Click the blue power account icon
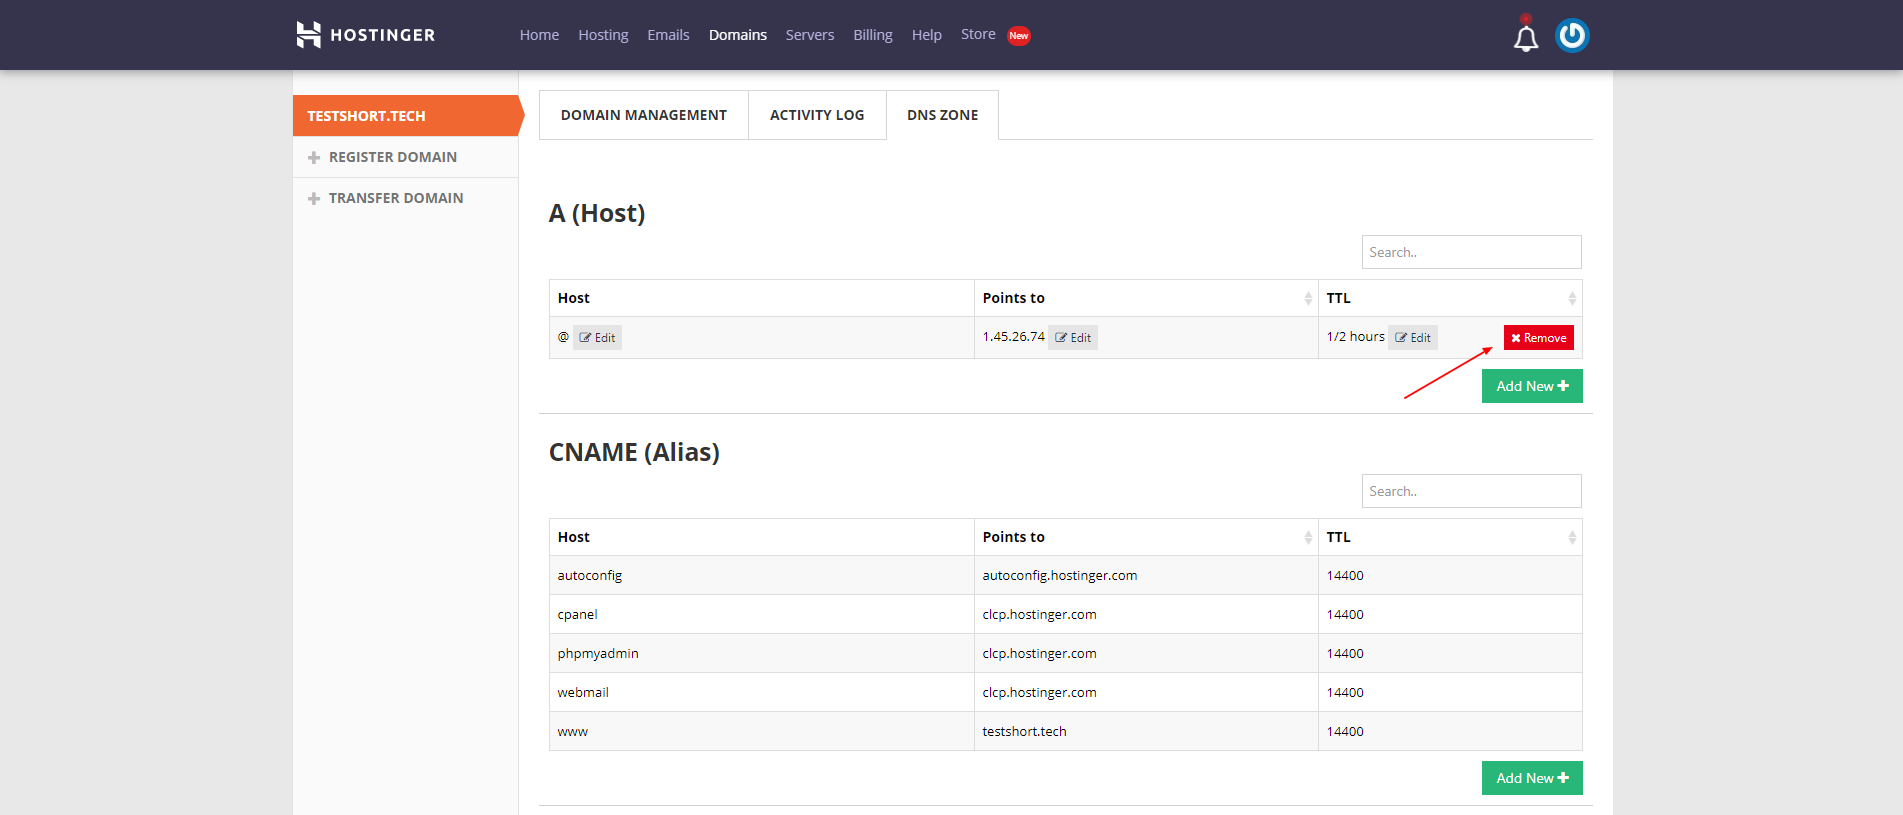Image resolution: width=1903 pixels, height=815 pixels. pyautogui.click(x=1572, y=36)
